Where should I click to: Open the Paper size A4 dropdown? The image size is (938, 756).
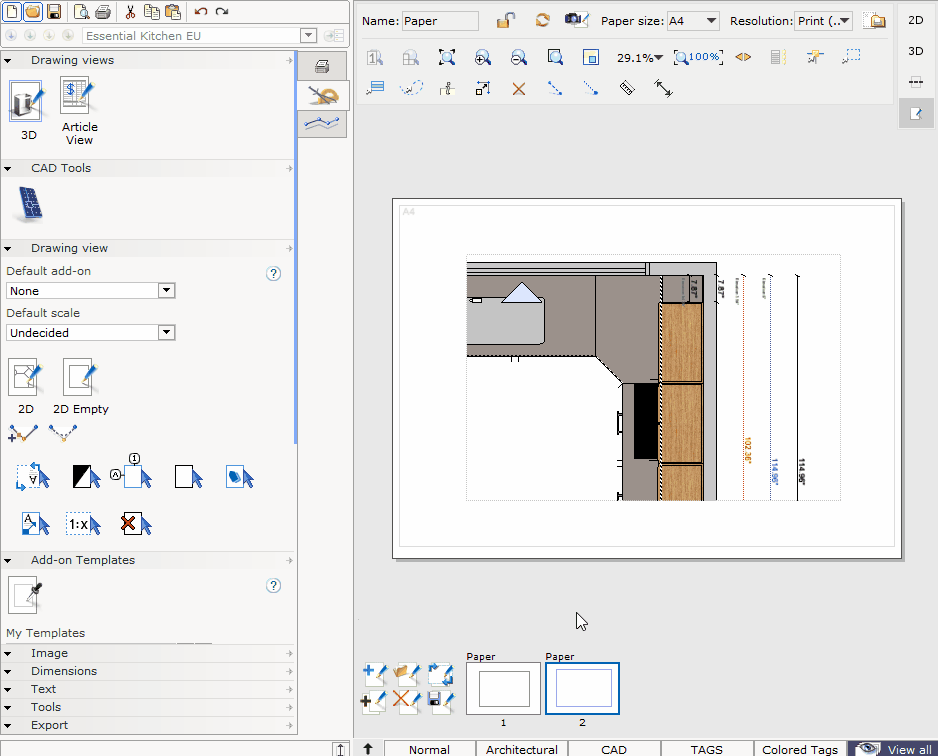(x=711, y=21)
